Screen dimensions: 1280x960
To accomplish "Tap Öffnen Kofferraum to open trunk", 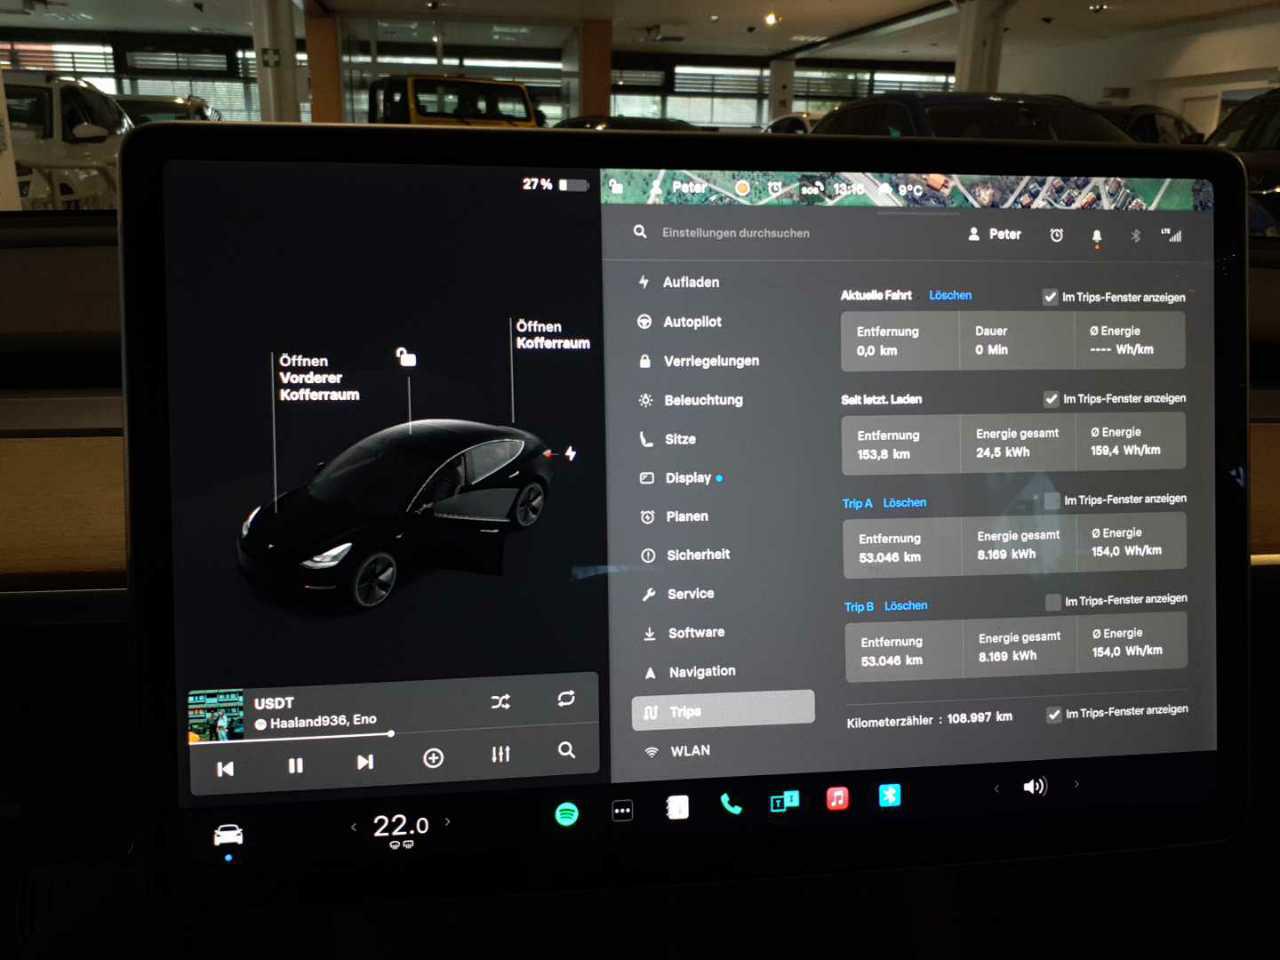I will coord(552,335).
